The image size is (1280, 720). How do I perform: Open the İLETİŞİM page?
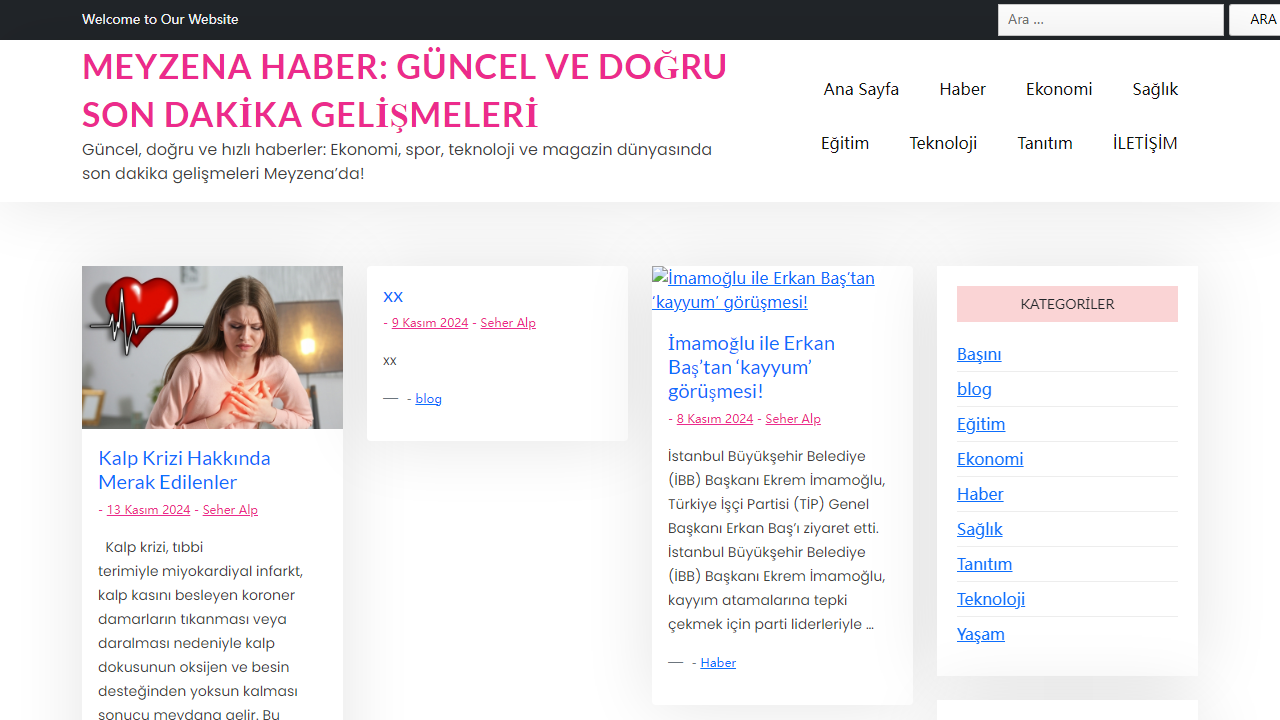click(x=1144, y=143)
